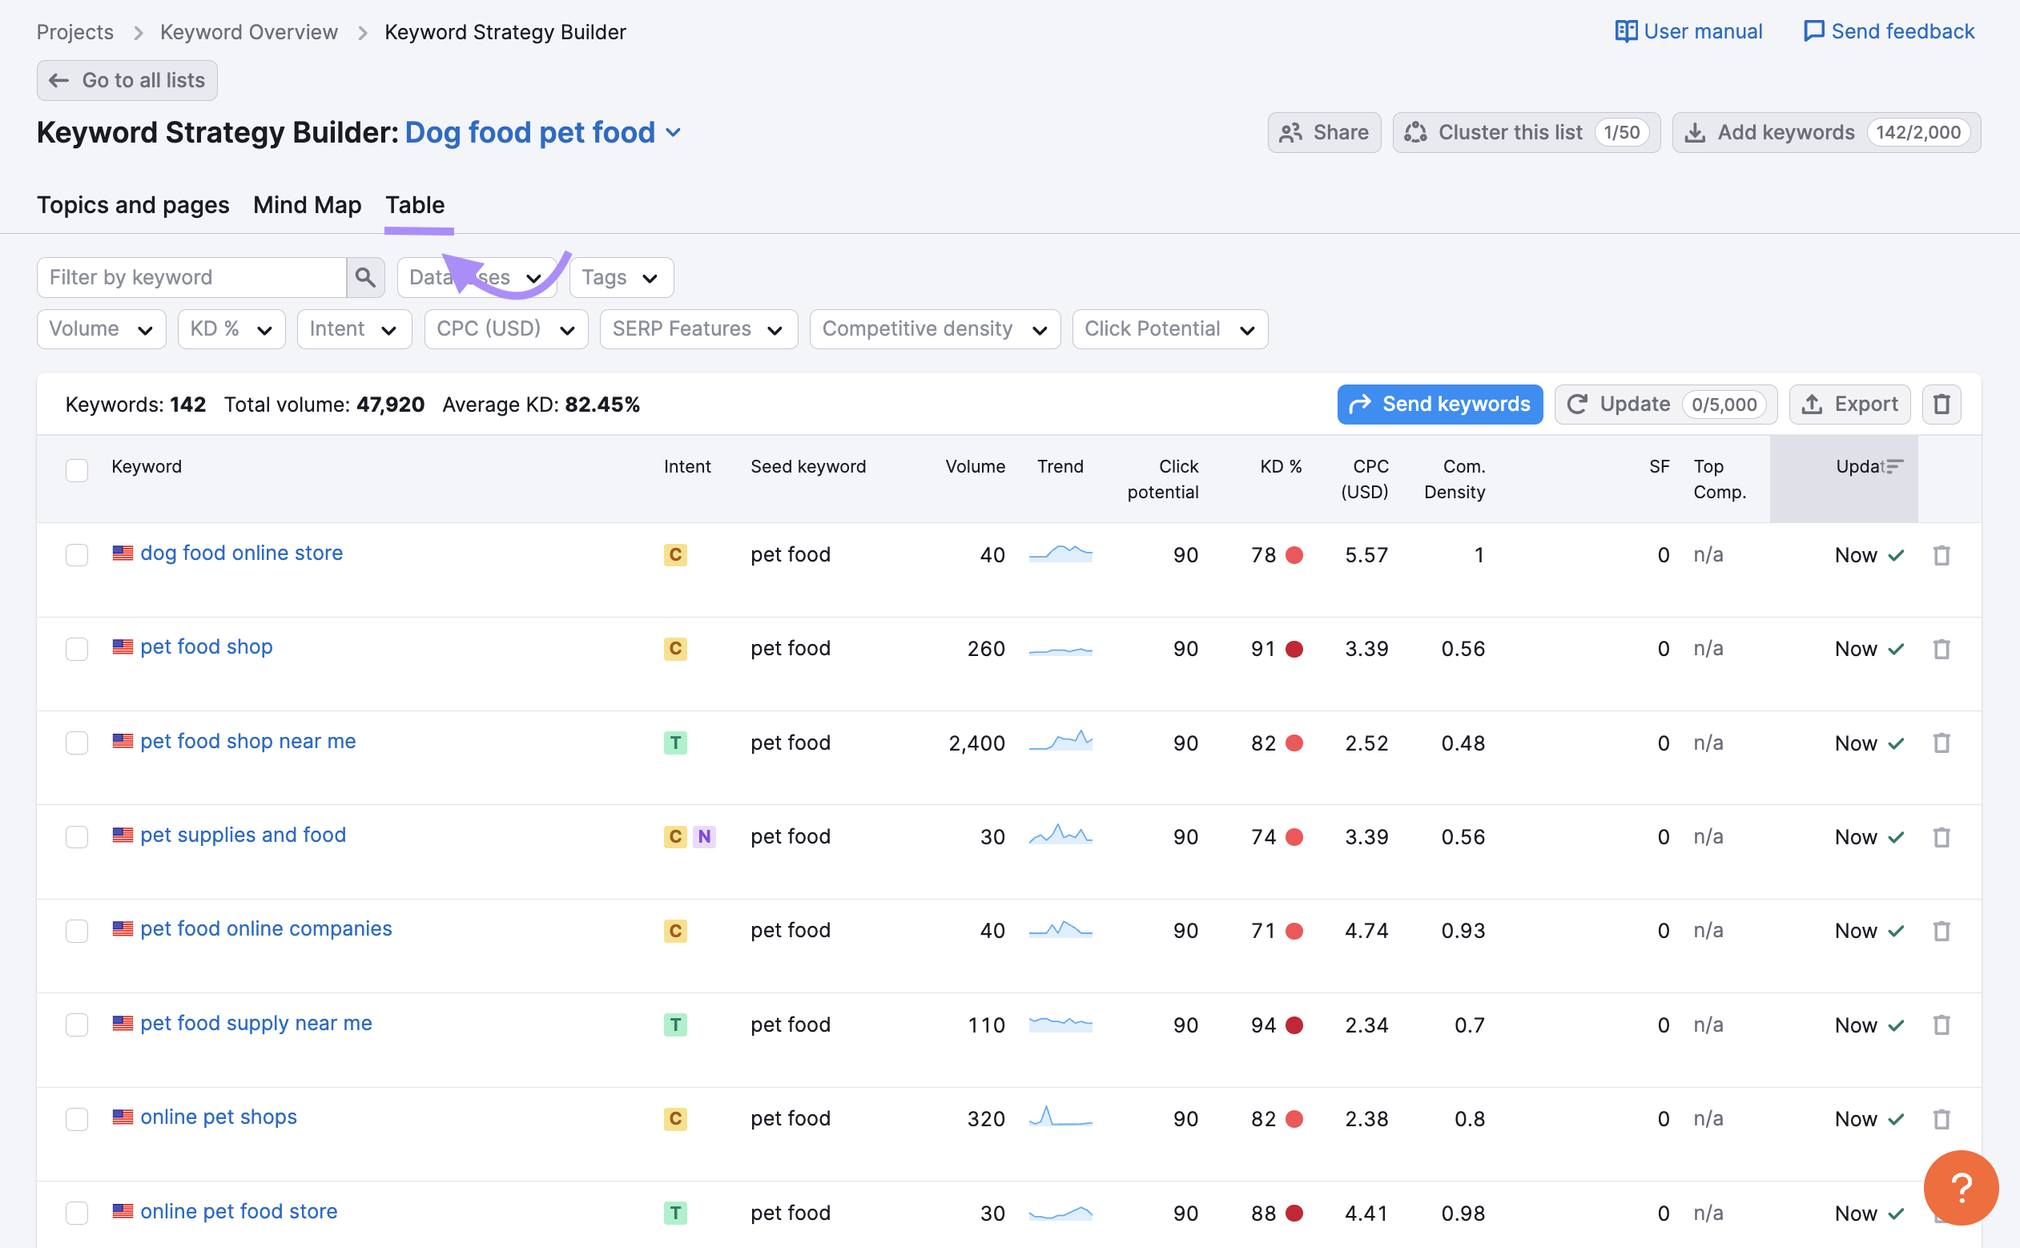Delete the pet food online companies row

pyautogui.click(x=1941, y=931)
